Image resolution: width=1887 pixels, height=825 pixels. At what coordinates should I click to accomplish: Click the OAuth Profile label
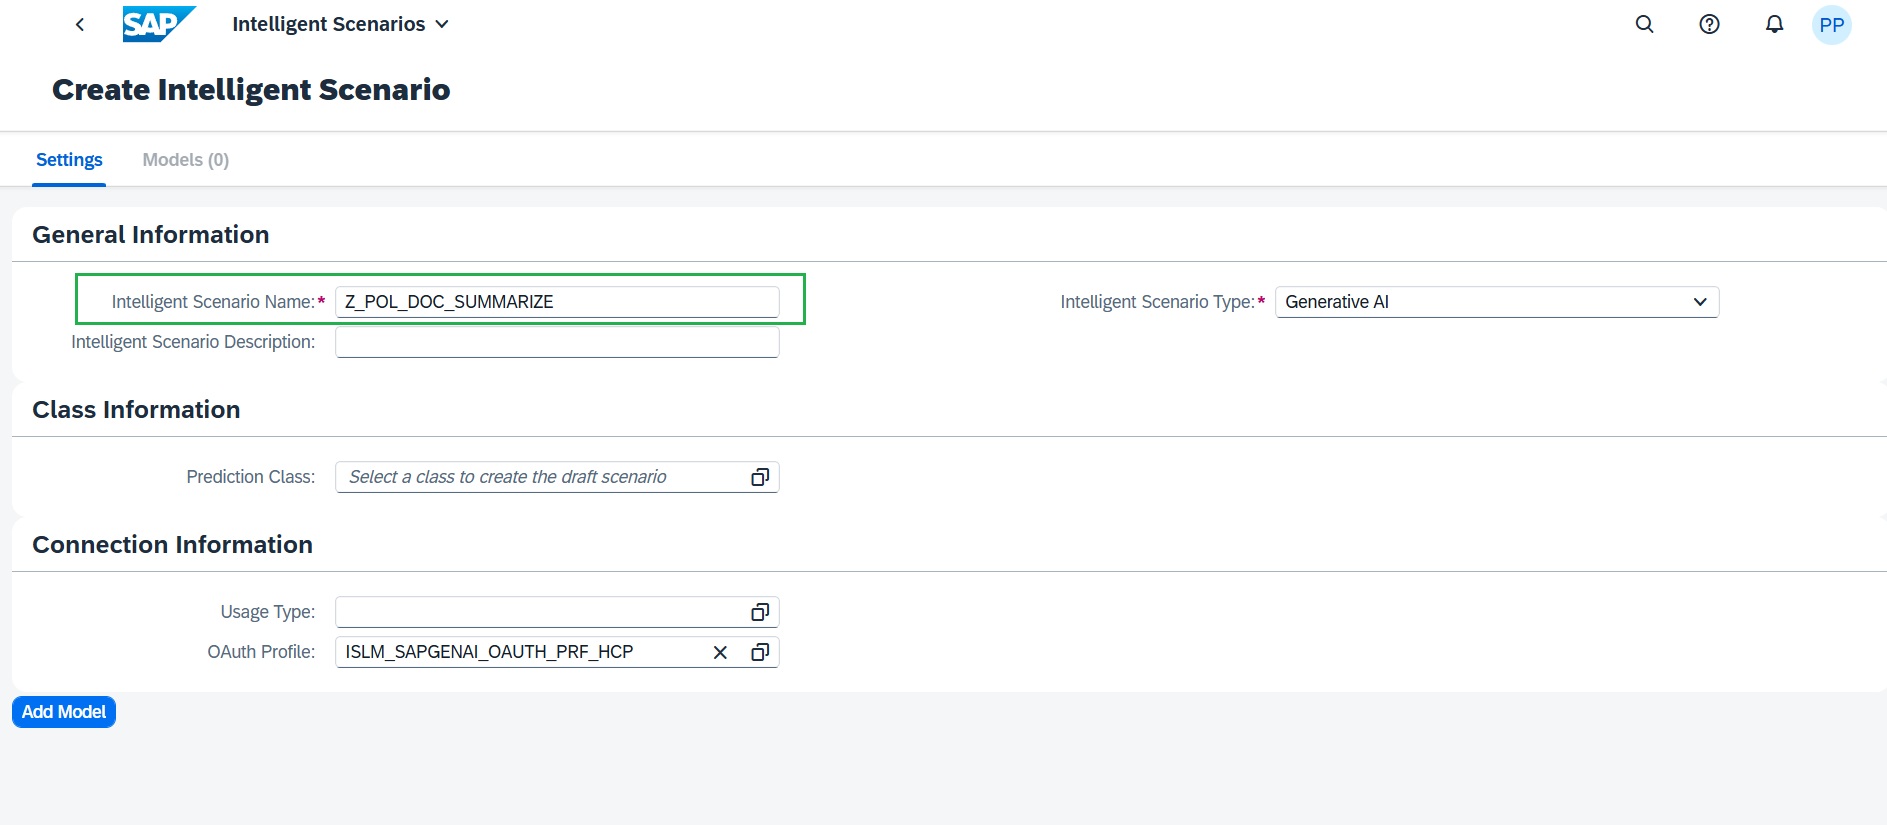[x=261, y=652]
